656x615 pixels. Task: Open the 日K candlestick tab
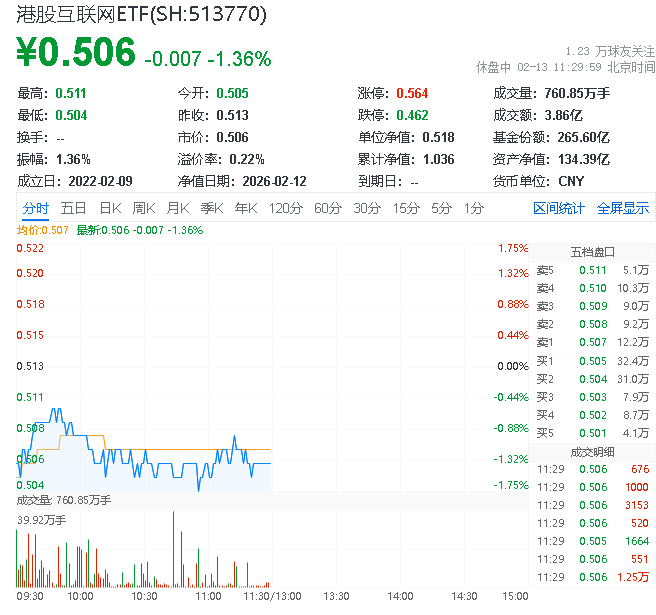[109, 208]
